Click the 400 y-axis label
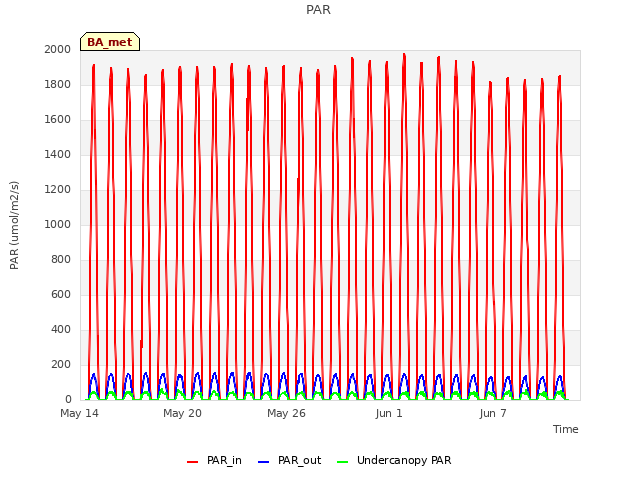This screenshot has height=480, width=640. click(x=61, y=329)
